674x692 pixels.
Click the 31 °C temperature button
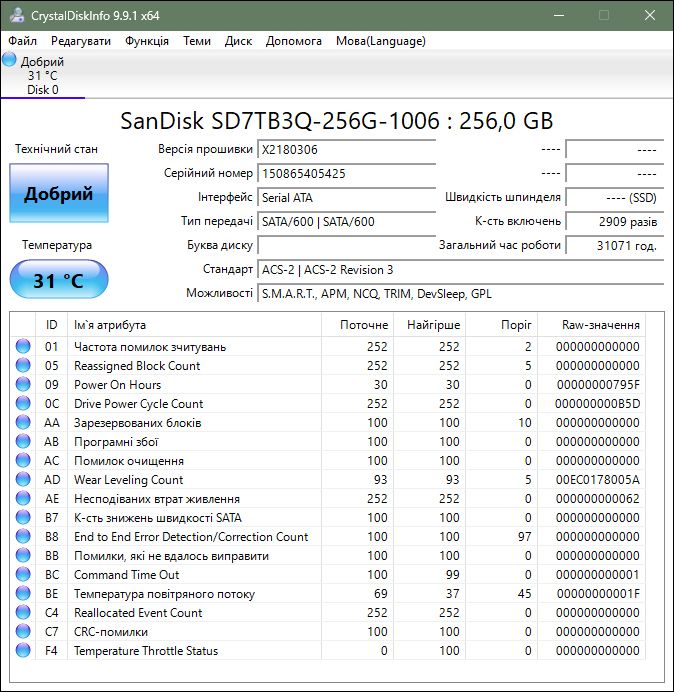pyautogui.click(x=59, y=279)
